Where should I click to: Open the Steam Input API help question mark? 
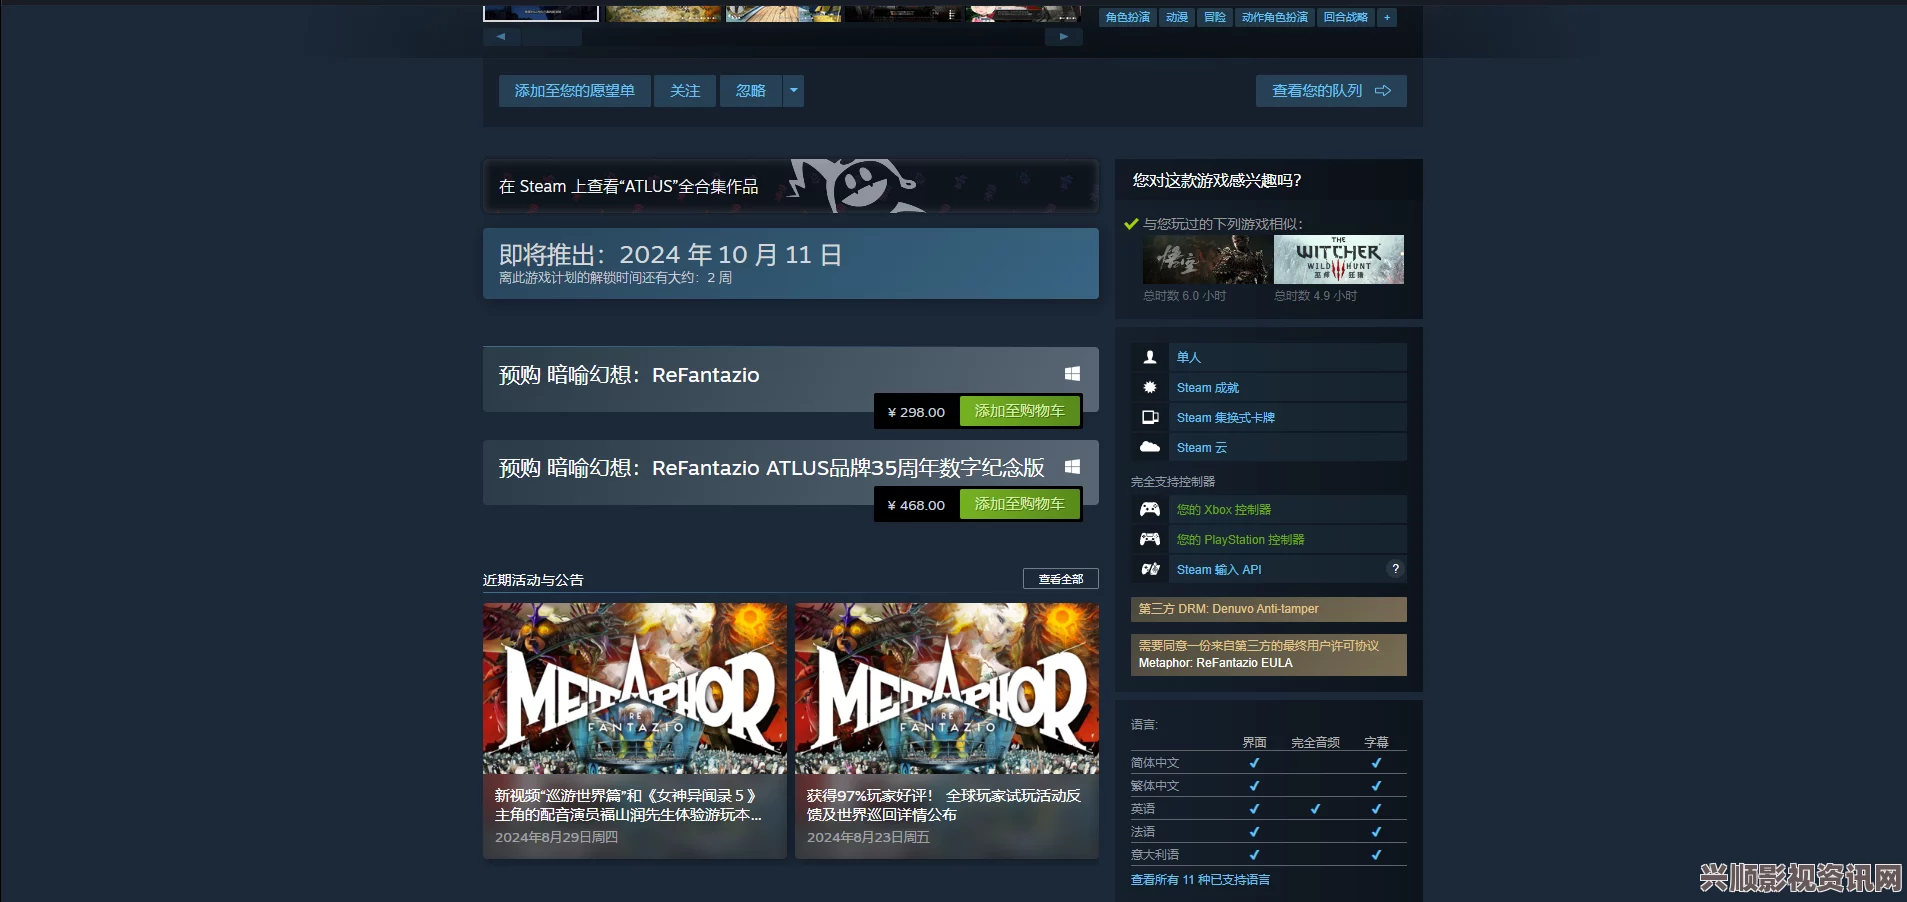coord(1395,569)
